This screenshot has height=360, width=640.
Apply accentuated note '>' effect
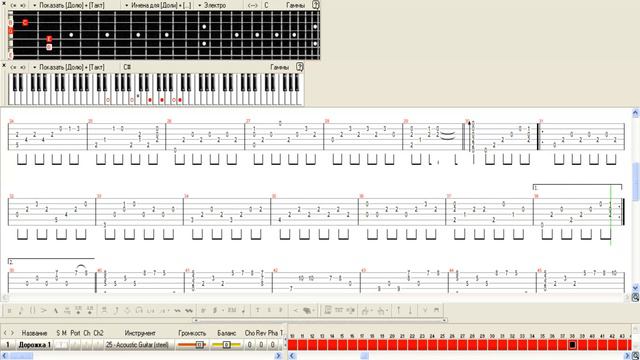(43, 310)
